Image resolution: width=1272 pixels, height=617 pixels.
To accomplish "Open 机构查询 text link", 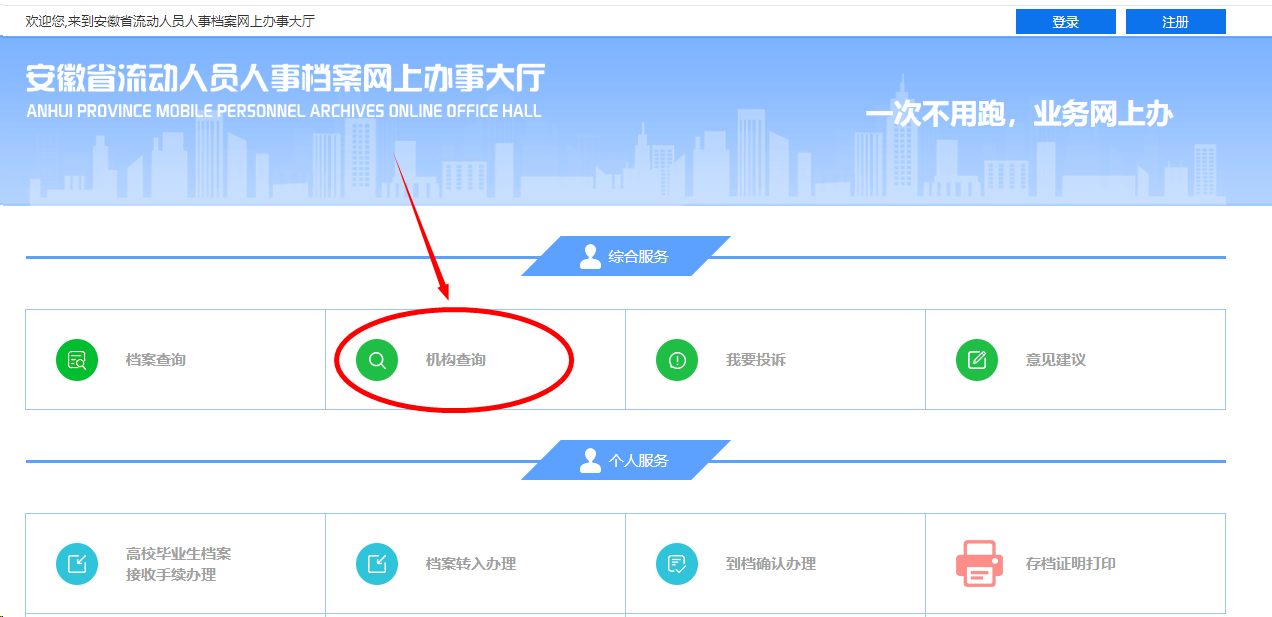I will 456,360.
